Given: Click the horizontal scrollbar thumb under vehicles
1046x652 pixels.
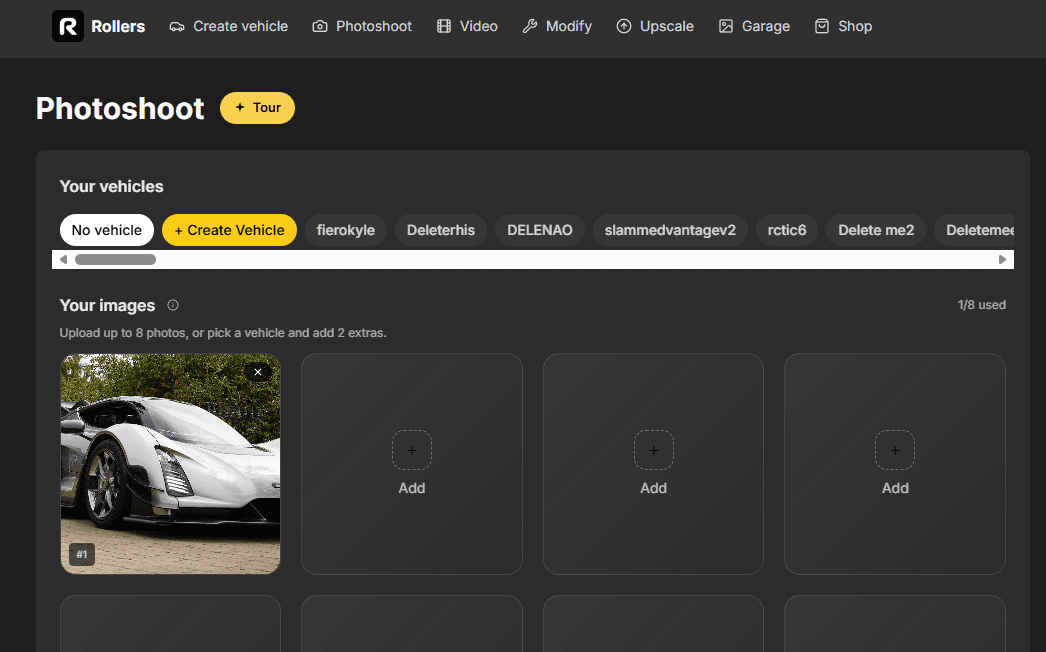Looking at the screenshot, I should point(115,260).
